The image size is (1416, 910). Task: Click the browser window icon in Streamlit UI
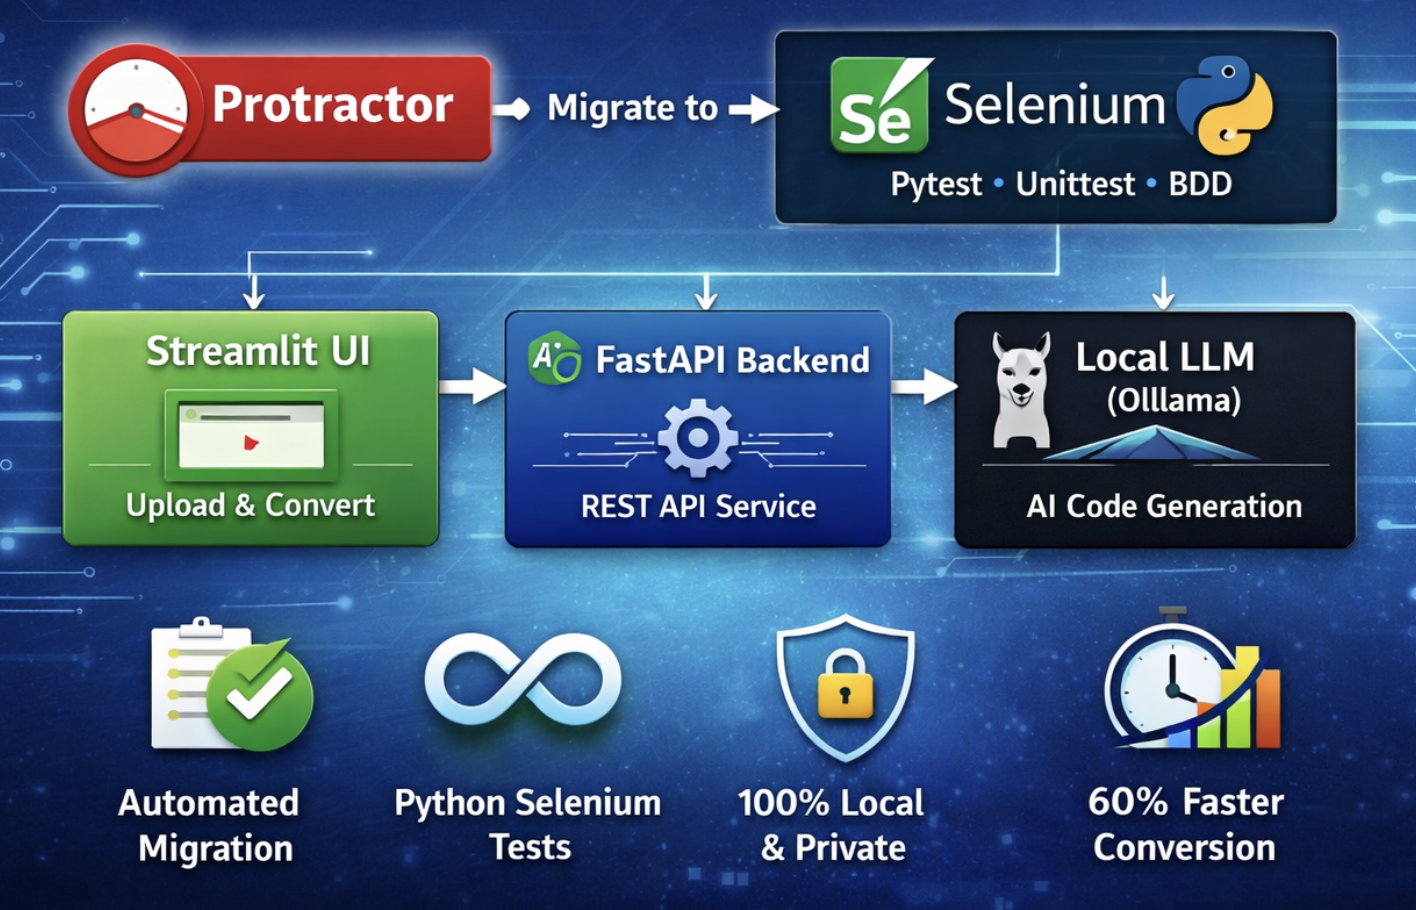251,435
